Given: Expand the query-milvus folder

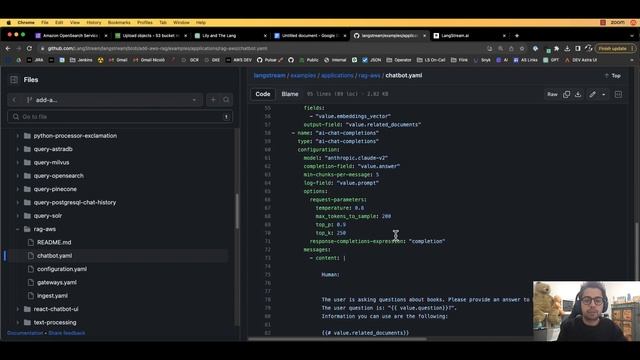Looking at the screenshot, I should pos(18,162).
